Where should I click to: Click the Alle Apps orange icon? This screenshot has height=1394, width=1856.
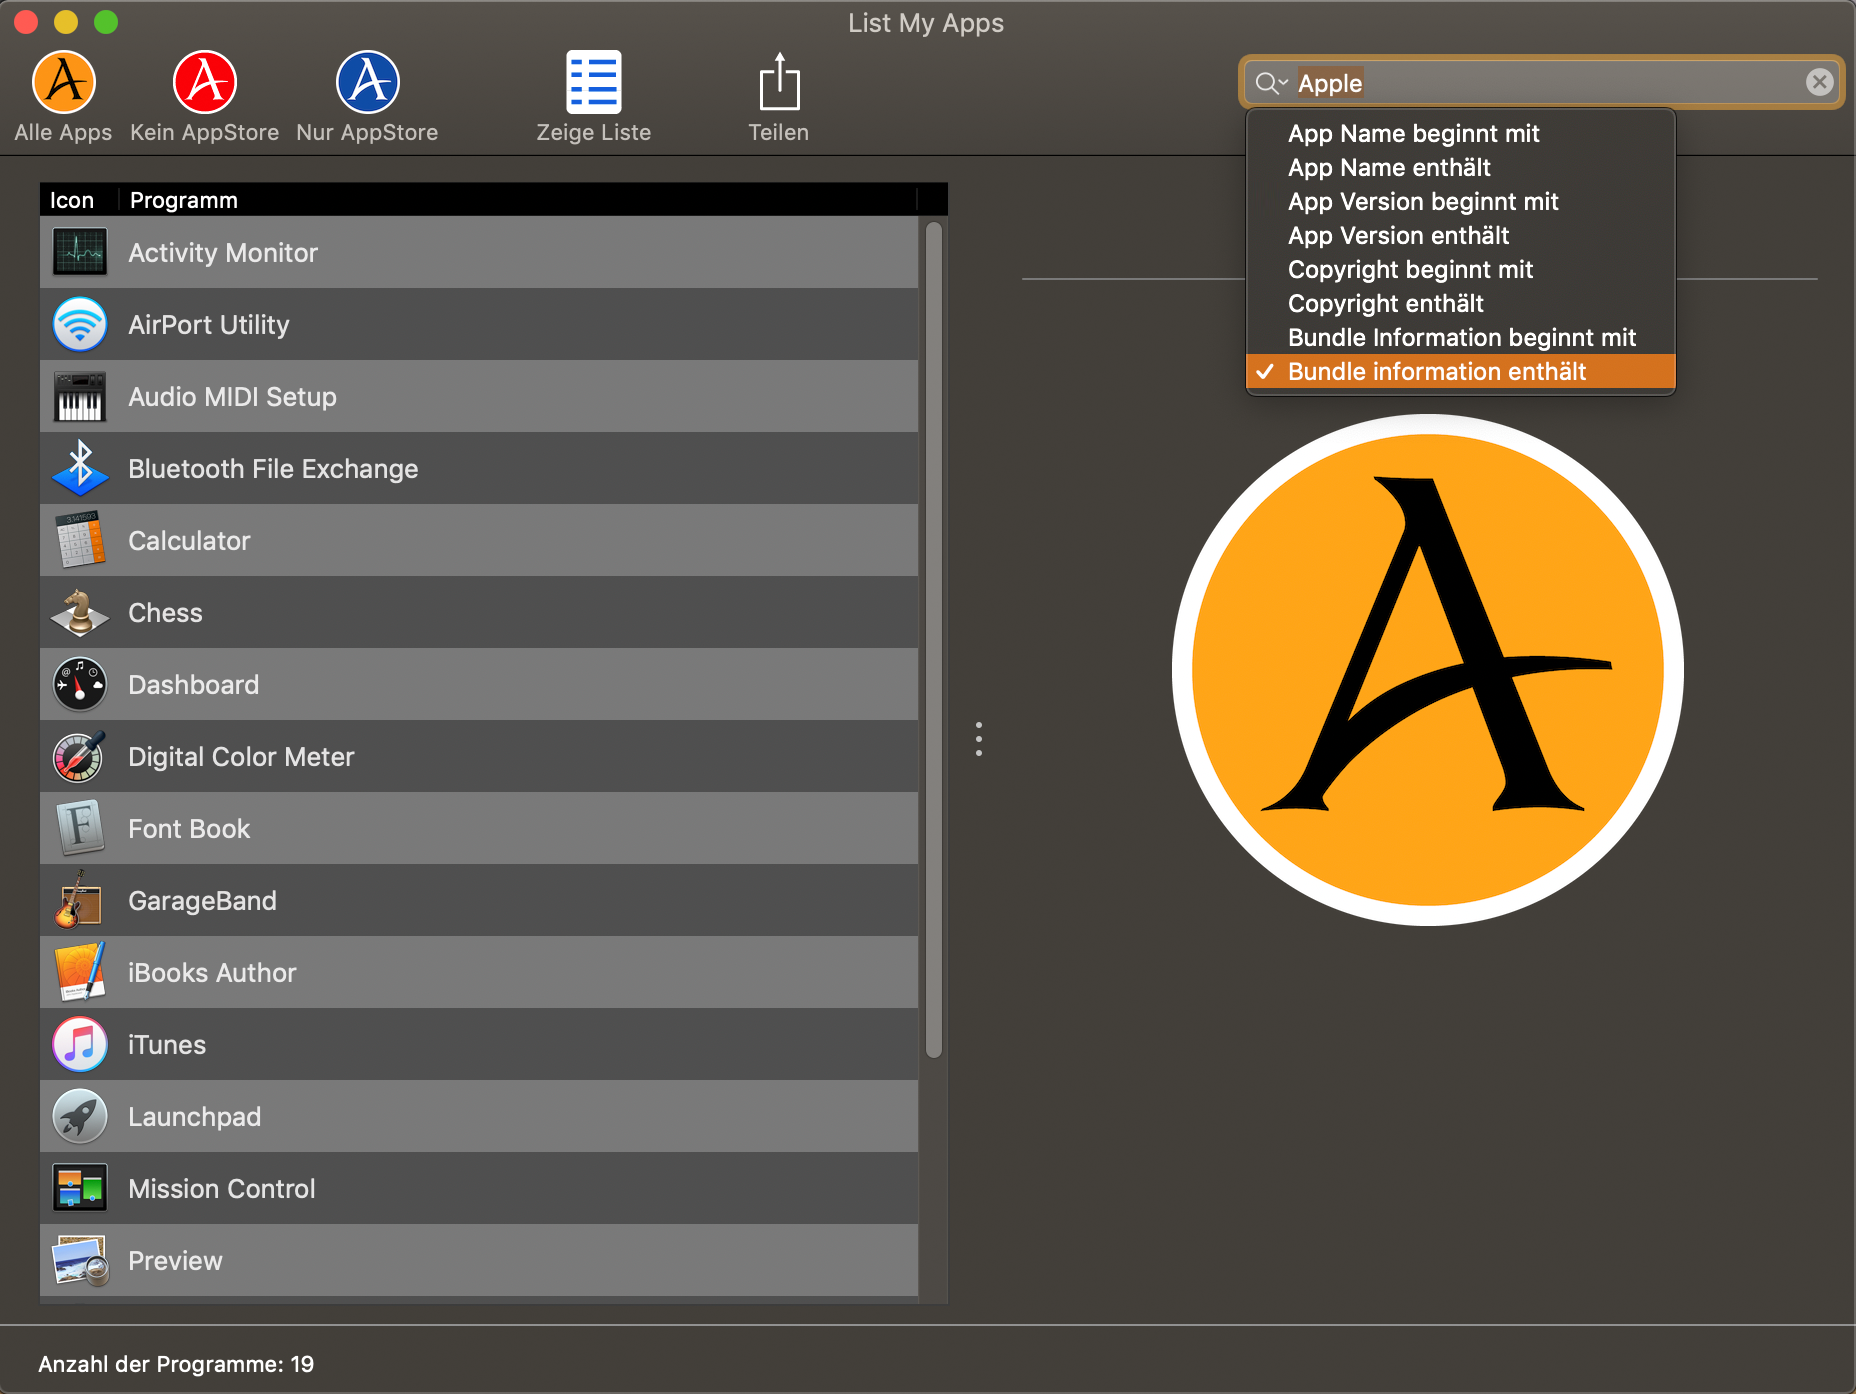[64, 82]
